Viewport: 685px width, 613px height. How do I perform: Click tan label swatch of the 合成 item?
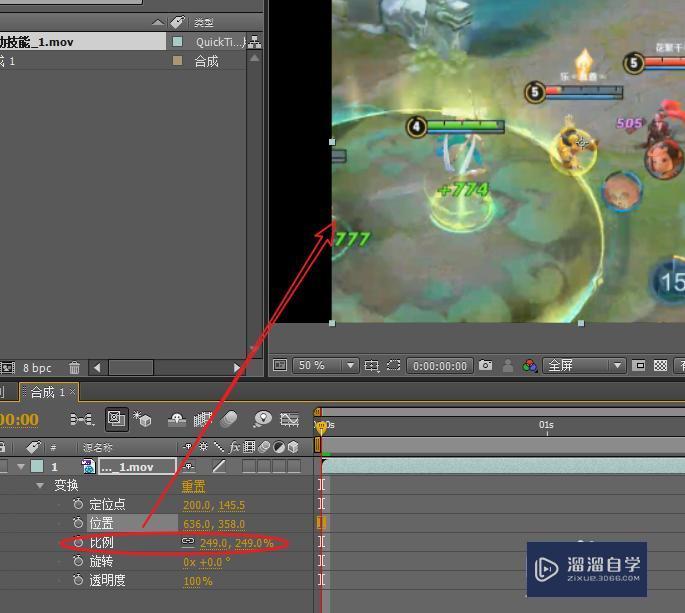click(x=177, y=61)
